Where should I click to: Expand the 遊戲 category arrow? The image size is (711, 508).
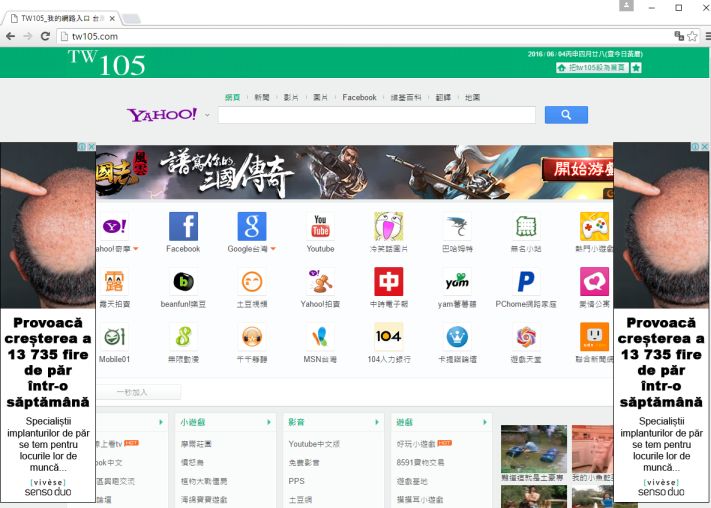click(485, 422)
